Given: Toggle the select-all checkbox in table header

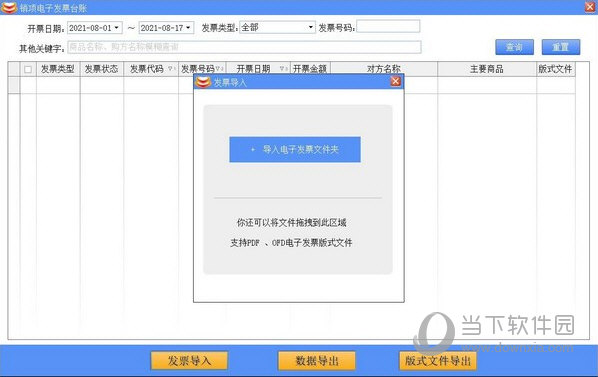Looking at the screenshot, I should [x=28, y=69].
